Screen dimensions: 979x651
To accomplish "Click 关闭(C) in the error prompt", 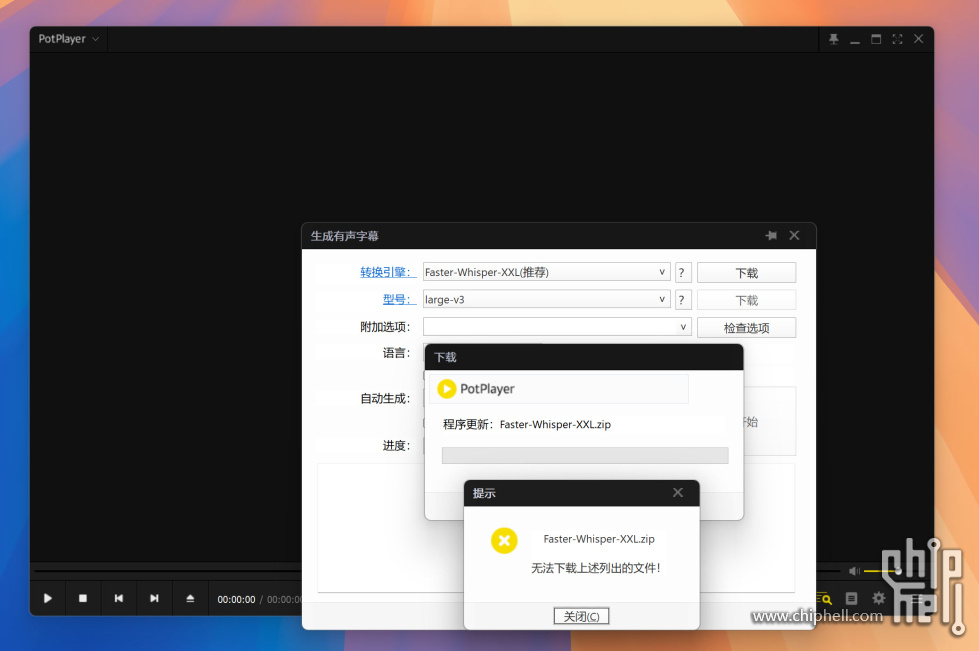I will point(581,616).
